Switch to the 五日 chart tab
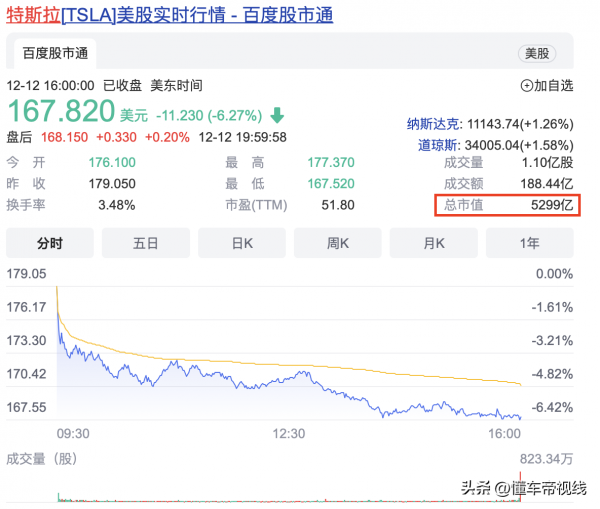The height and width of the screenshot is (509, 600). (x=146, y=243)
